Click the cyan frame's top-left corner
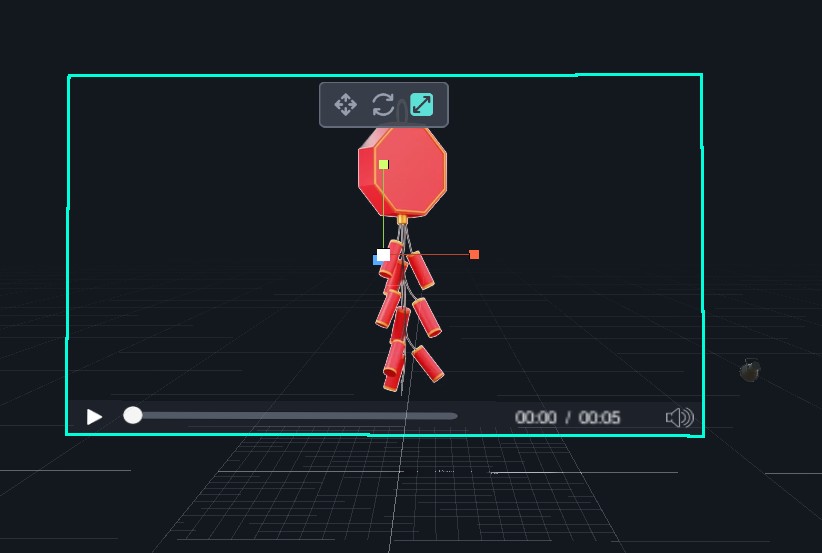The width and height of the screenshot is (822, 553). point(69,76)
